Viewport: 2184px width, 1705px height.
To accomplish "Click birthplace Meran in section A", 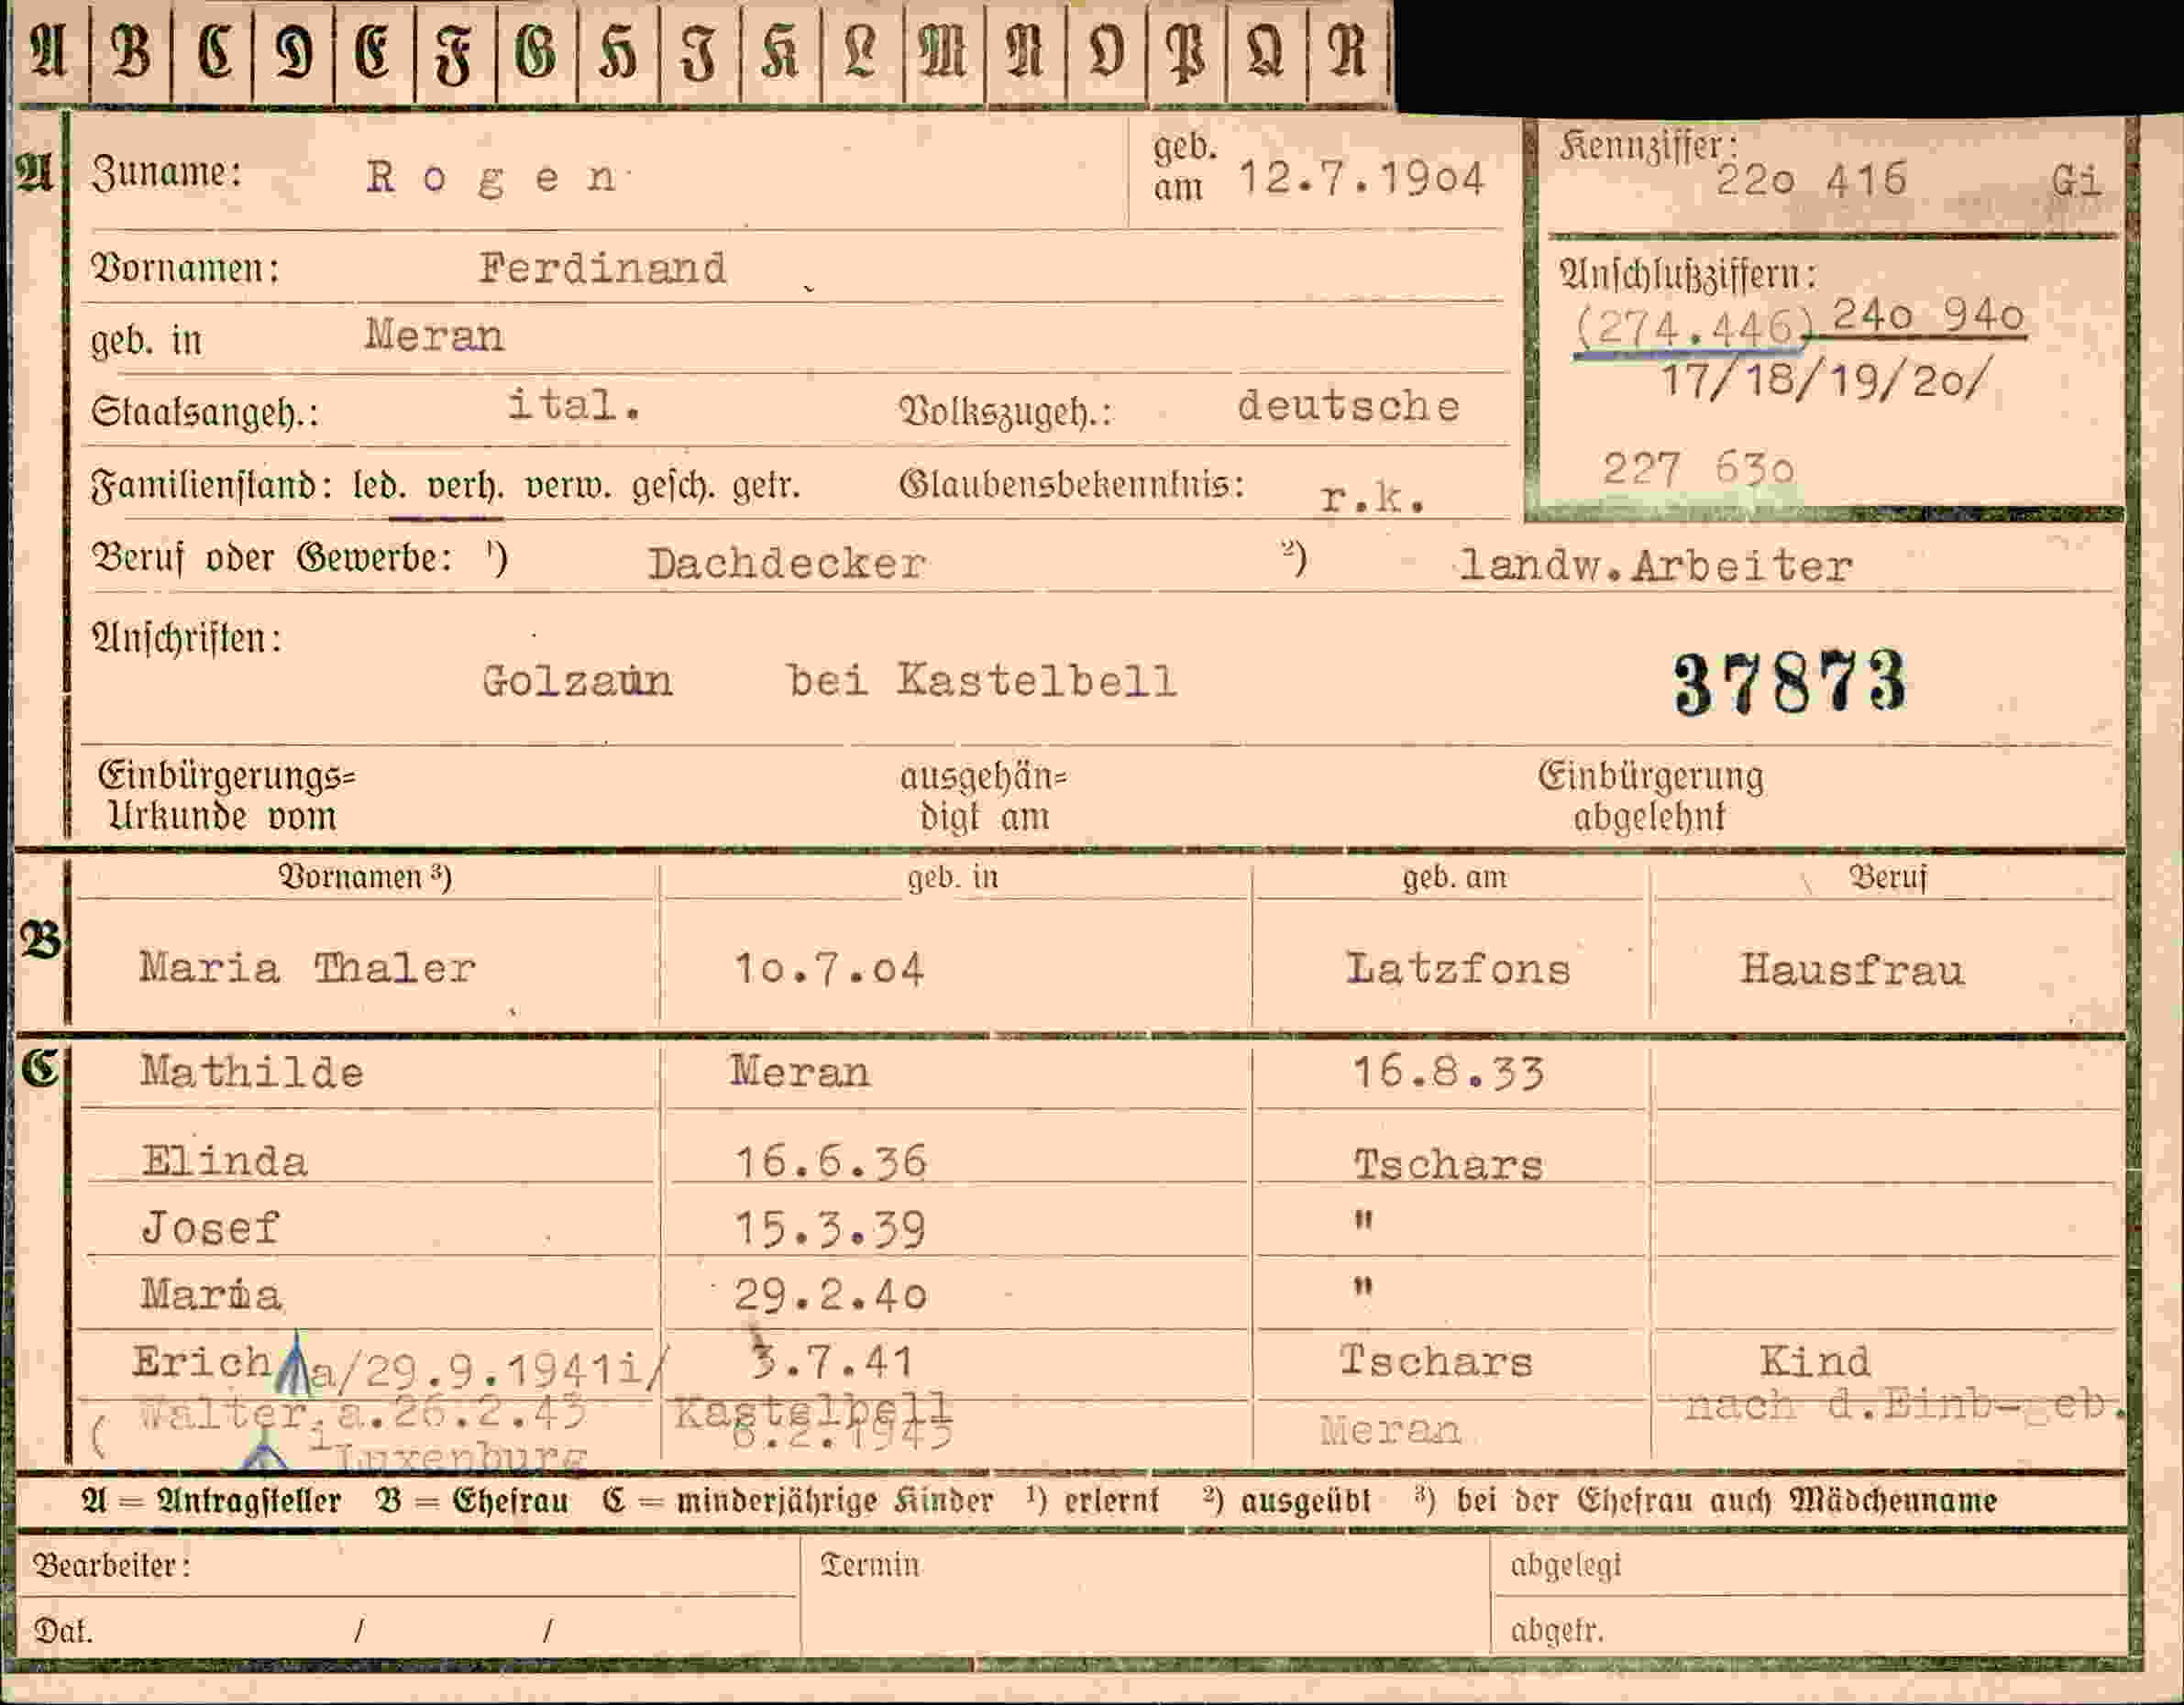I will 434,336.
